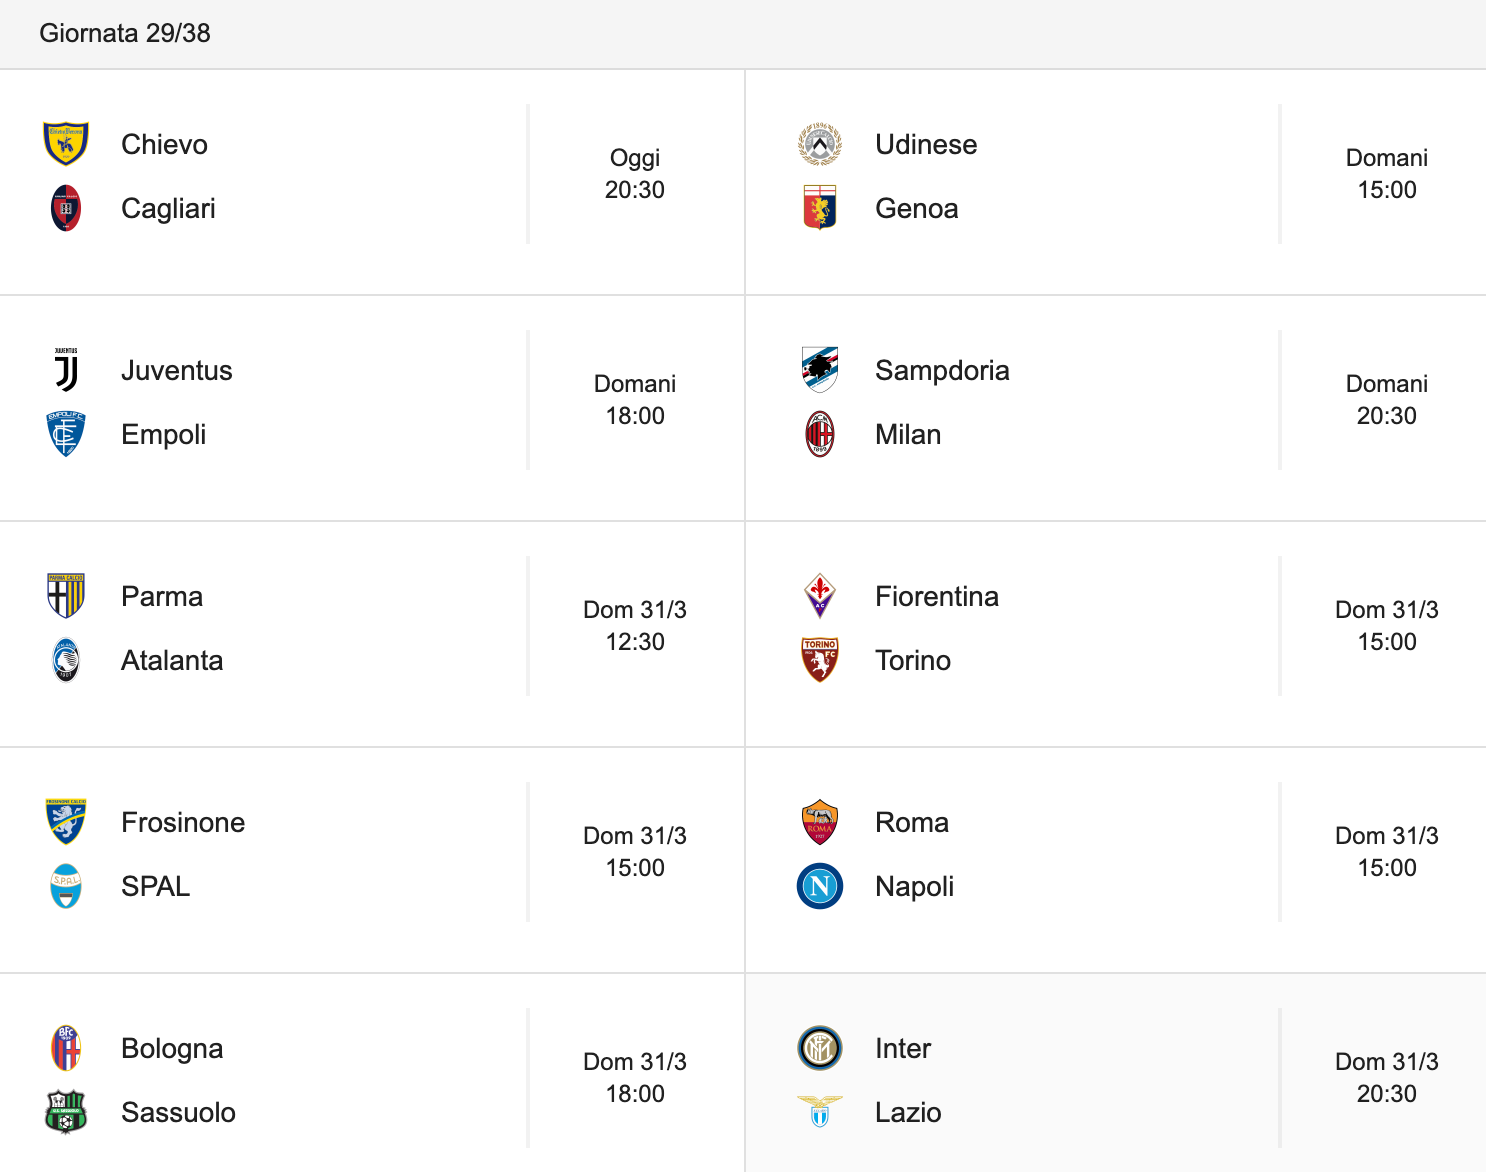Image resolution: width=1486 pixels, height=1172 pixels.
Task: Click the Milan crest icon
Action: 820,434
